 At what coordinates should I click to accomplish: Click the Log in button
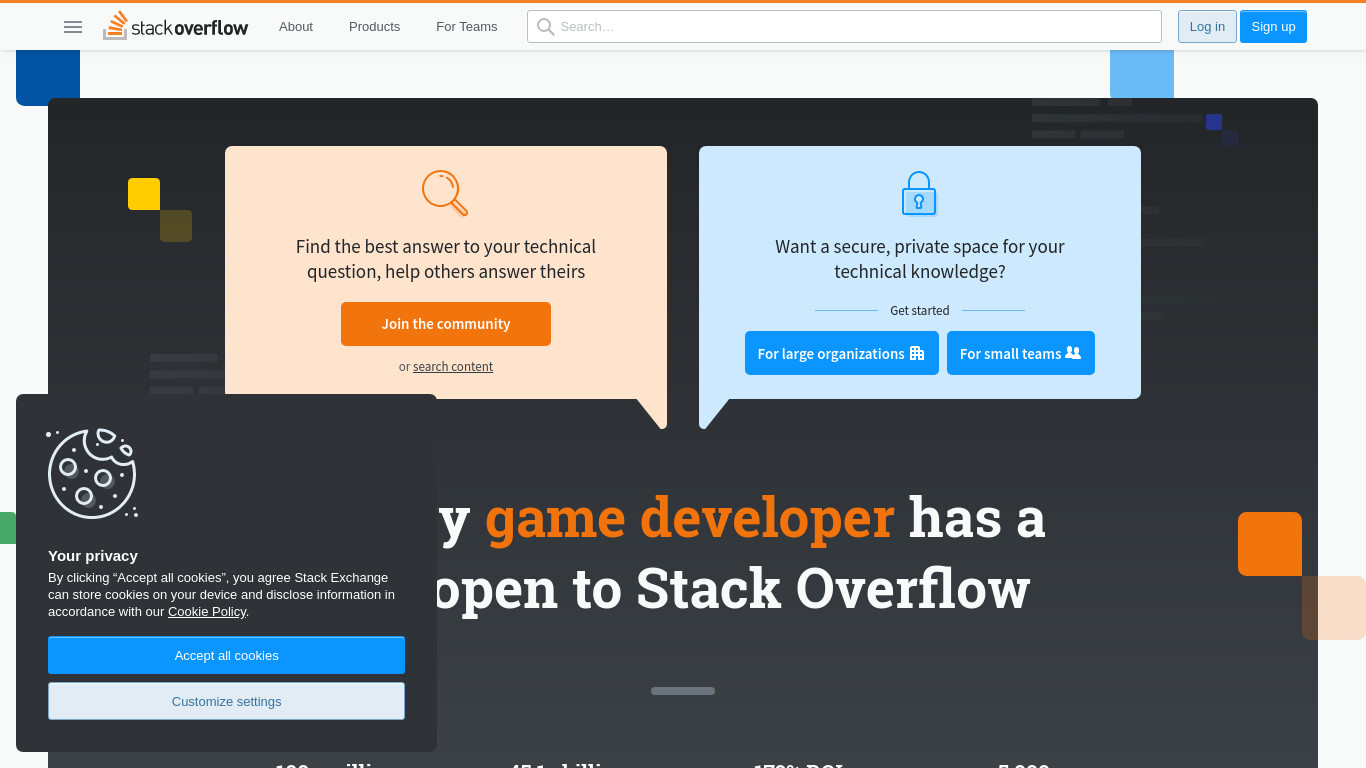(x=1207, y=27)
